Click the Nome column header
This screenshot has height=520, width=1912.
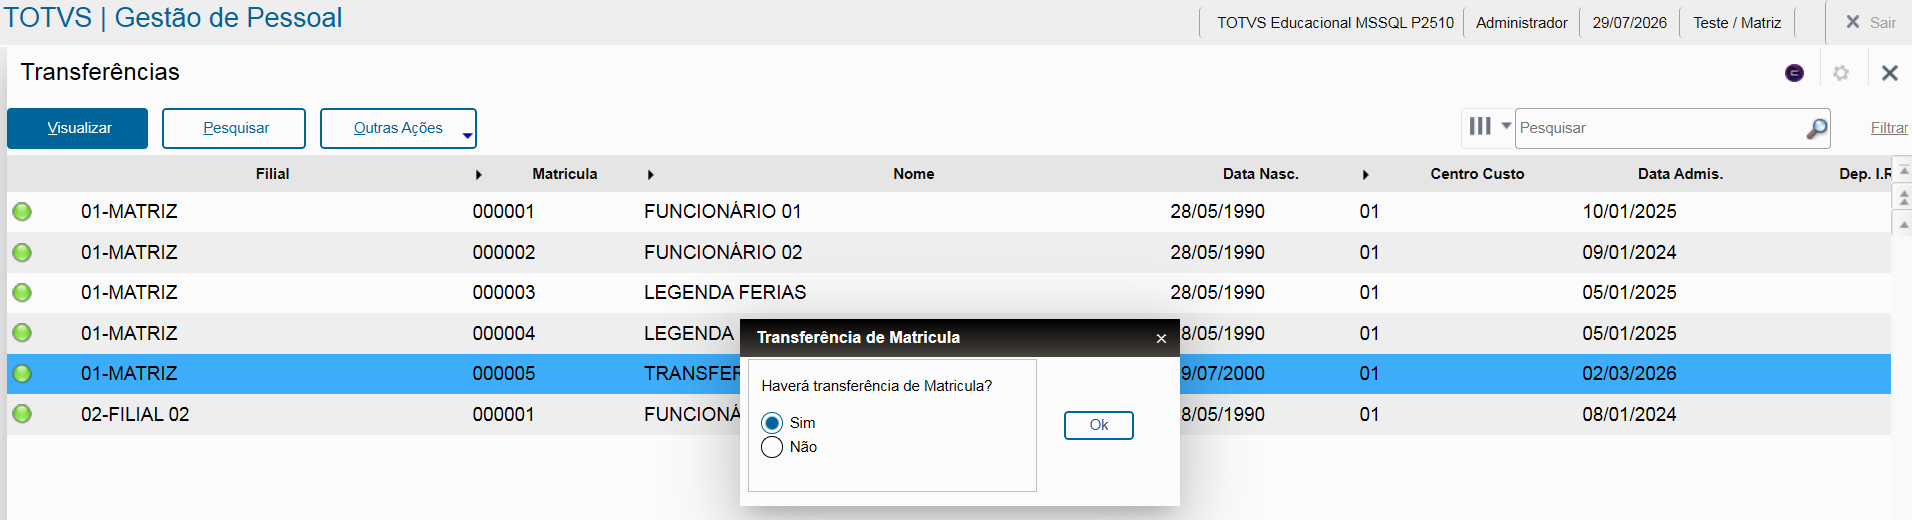click(913, 174)
